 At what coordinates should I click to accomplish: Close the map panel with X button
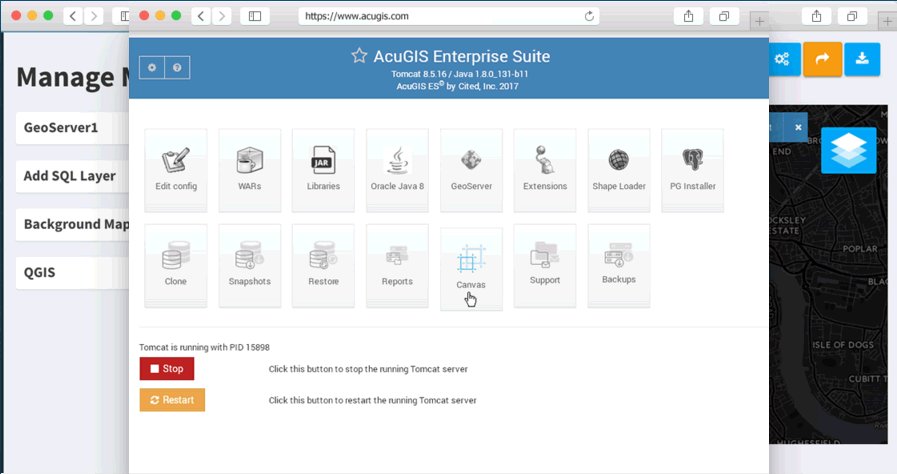click(x=798, y=128)
